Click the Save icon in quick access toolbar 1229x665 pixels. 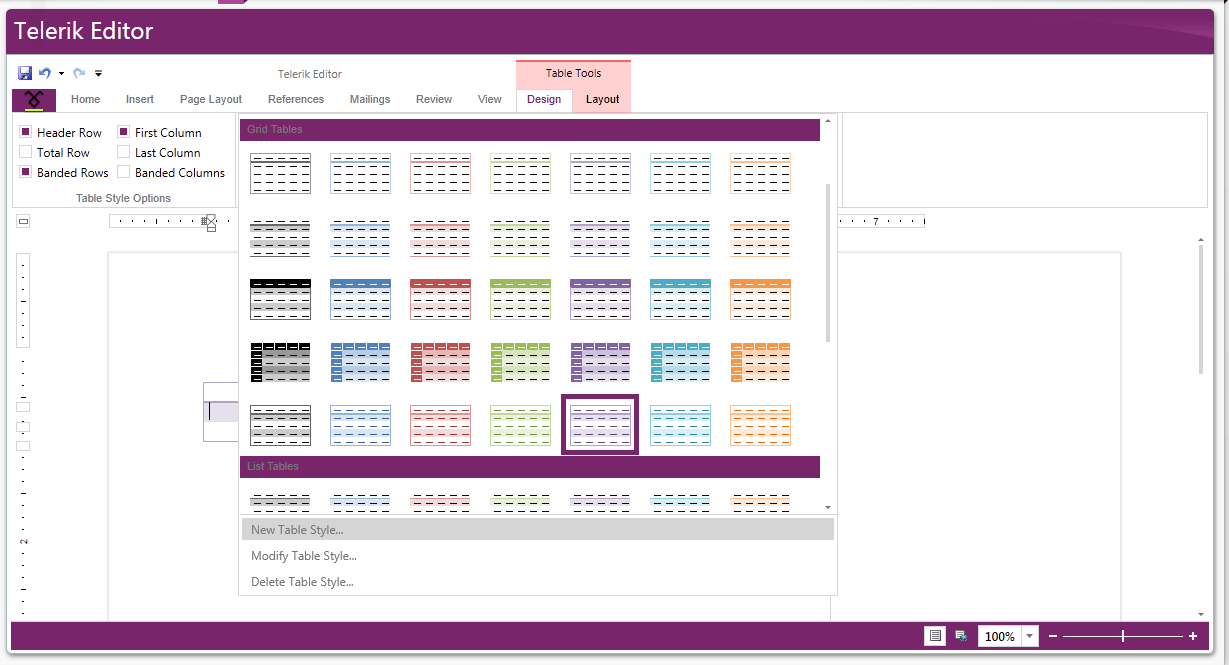coord(24,72)
